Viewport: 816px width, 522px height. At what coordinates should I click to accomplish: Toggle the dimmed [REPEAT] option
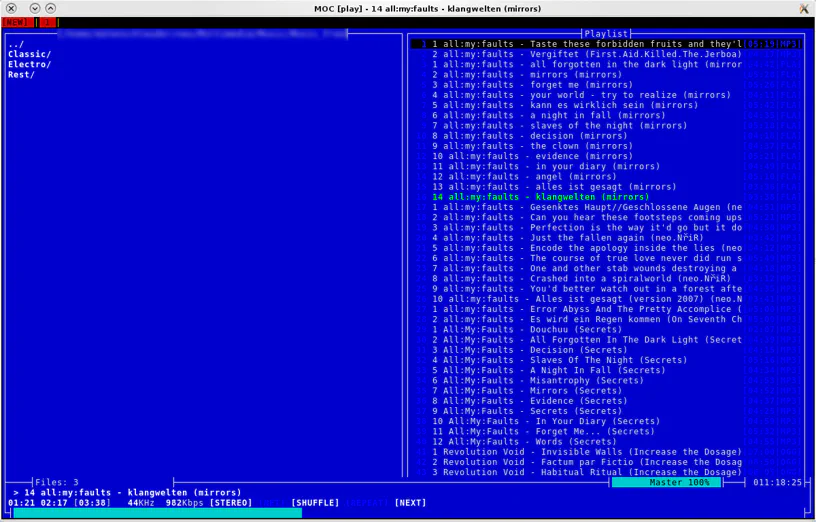click(367, 503)
